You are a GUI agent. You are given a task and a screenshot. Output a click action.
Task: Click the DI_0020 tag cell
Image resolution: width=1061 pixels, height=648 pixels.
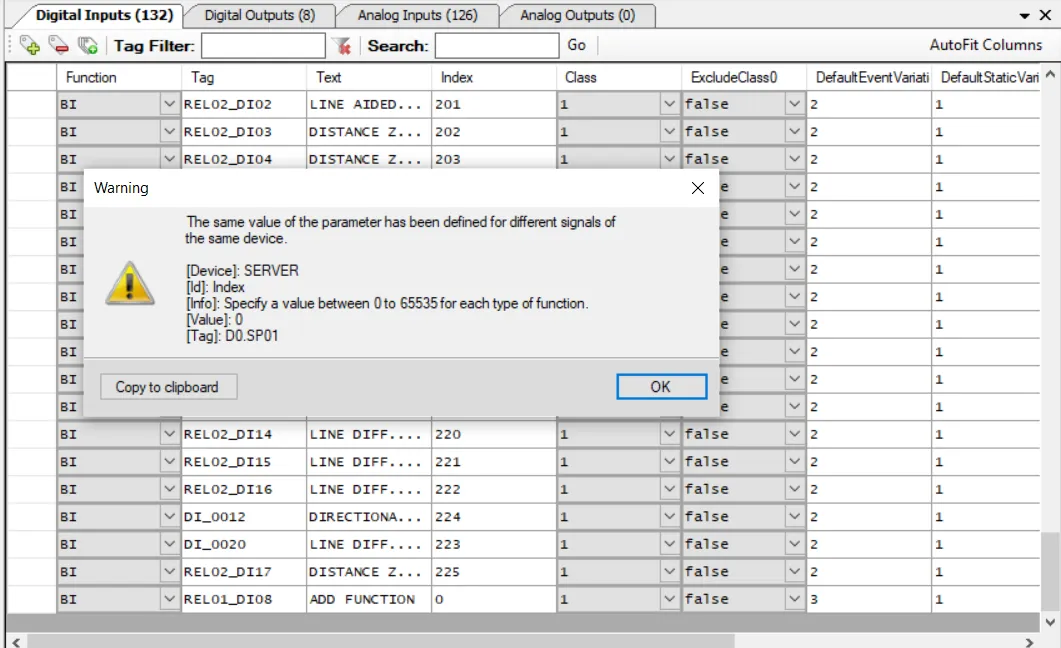(244, 544)
